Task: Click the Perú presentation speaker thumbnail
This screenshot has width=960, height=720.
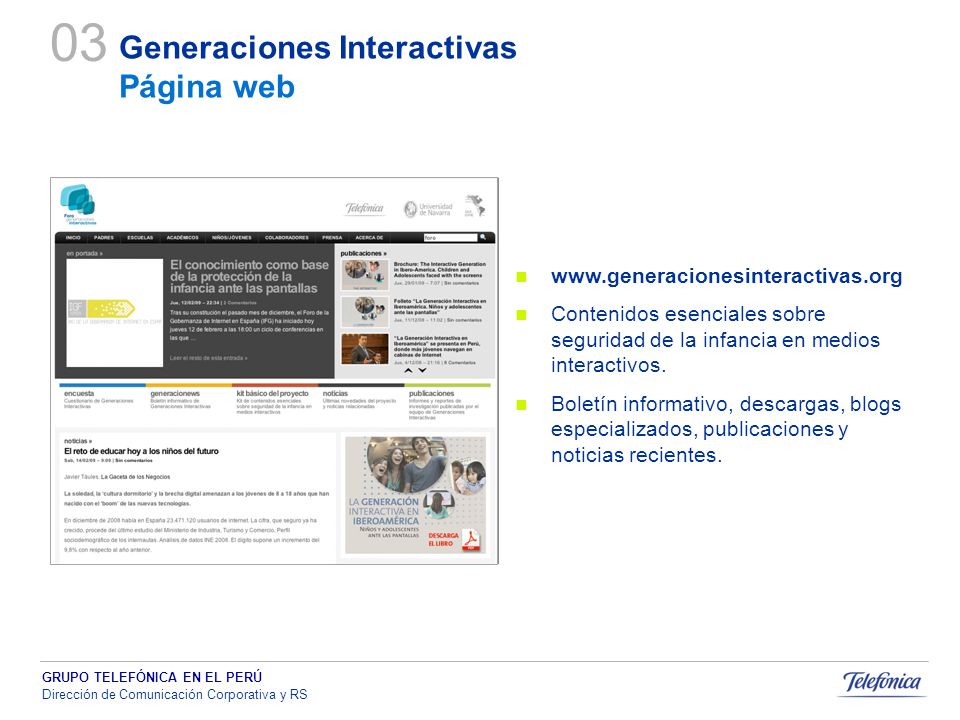Action: (365, 349)
